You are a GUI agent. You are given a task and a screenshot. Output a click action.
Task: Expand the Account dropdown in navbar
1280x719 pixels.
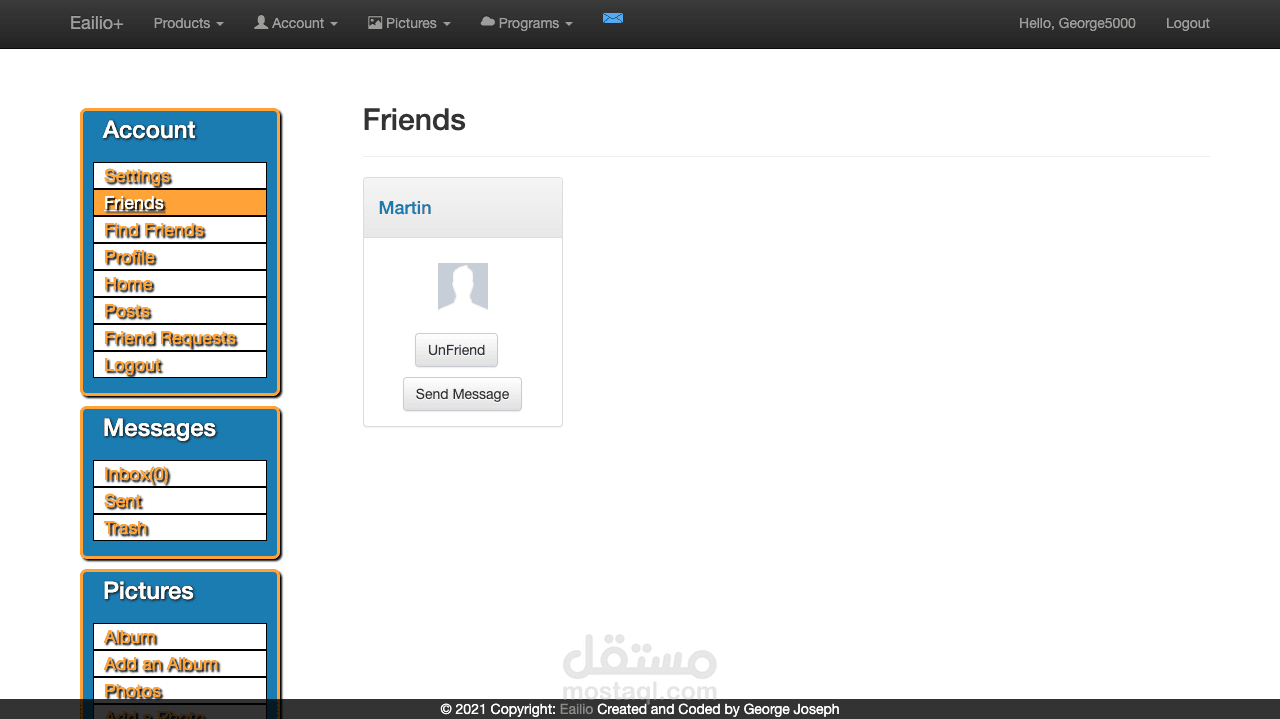tap(296, 23)
